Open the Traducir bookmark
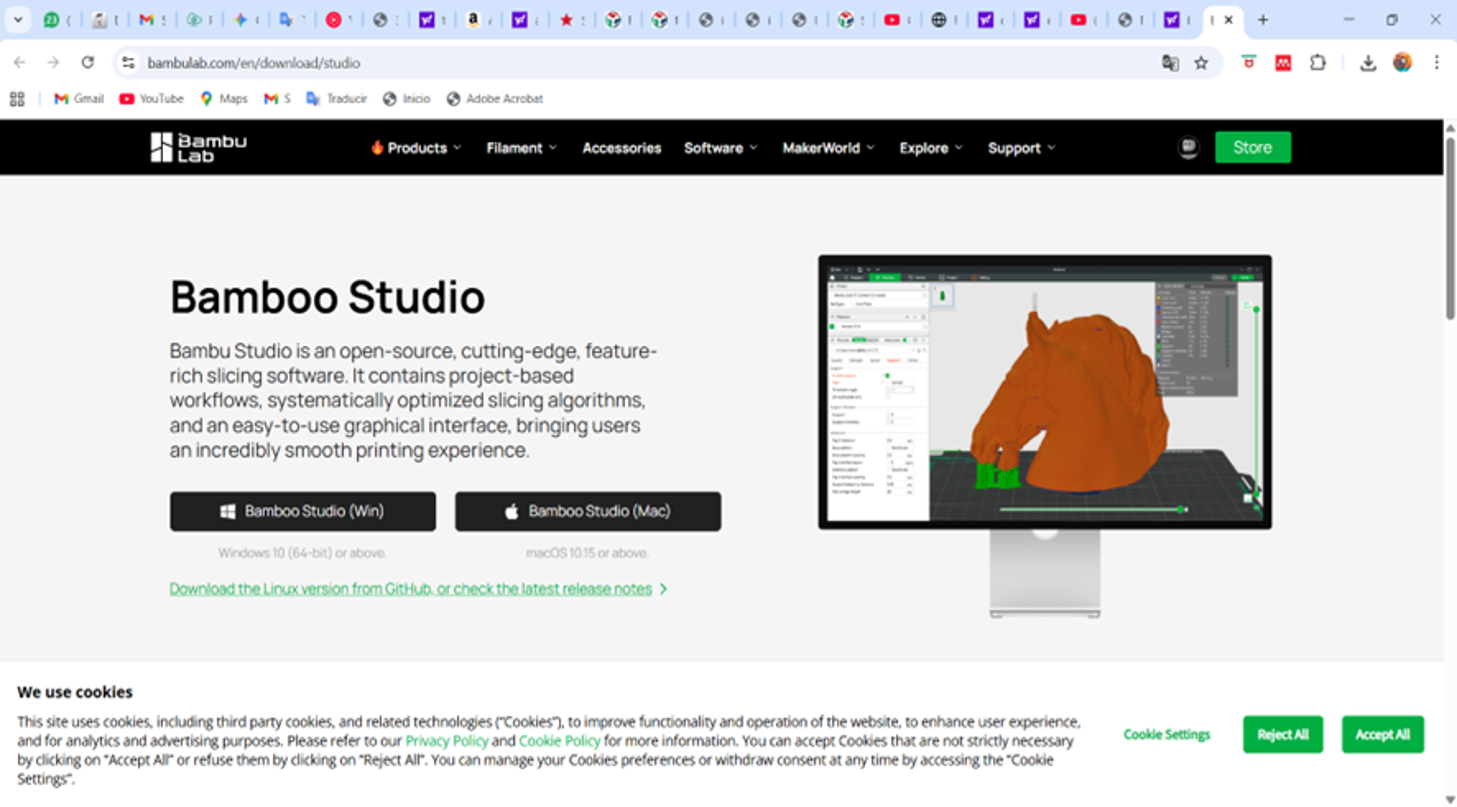This screenshot has width=1457, height=807. 336,99
